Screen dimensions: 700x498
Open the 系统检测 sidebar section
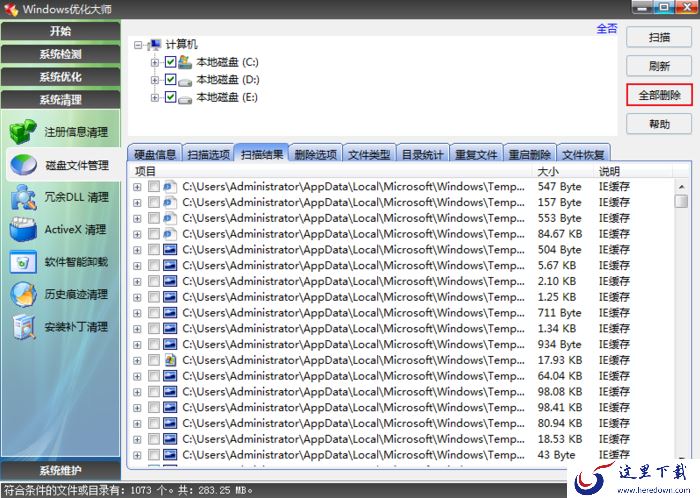point(60,54)
